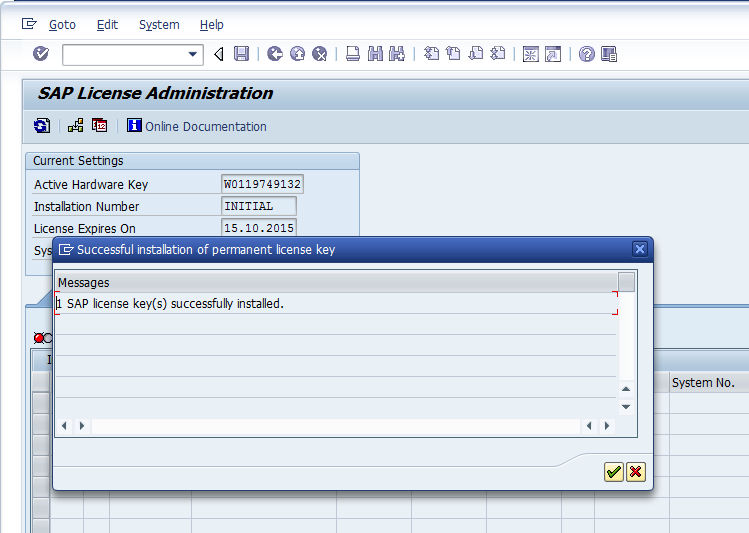The height and width of the screenshot is (533, 749).
Task: Open Online Documentation
Action: 197,126
